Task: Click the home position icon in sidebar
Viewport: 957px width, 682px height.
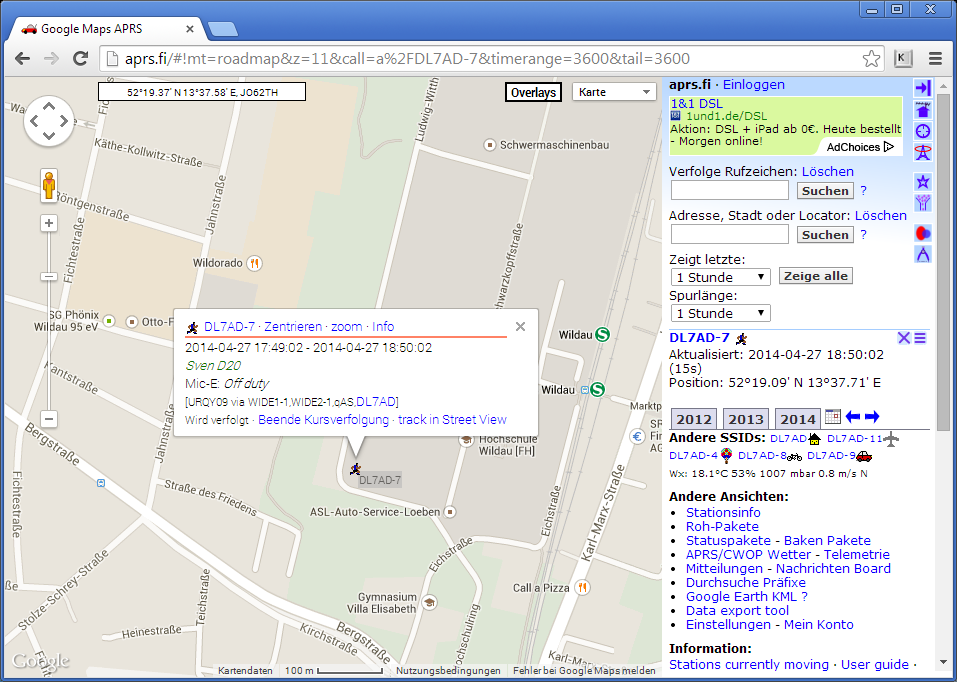Action: (x=923, y=111)
